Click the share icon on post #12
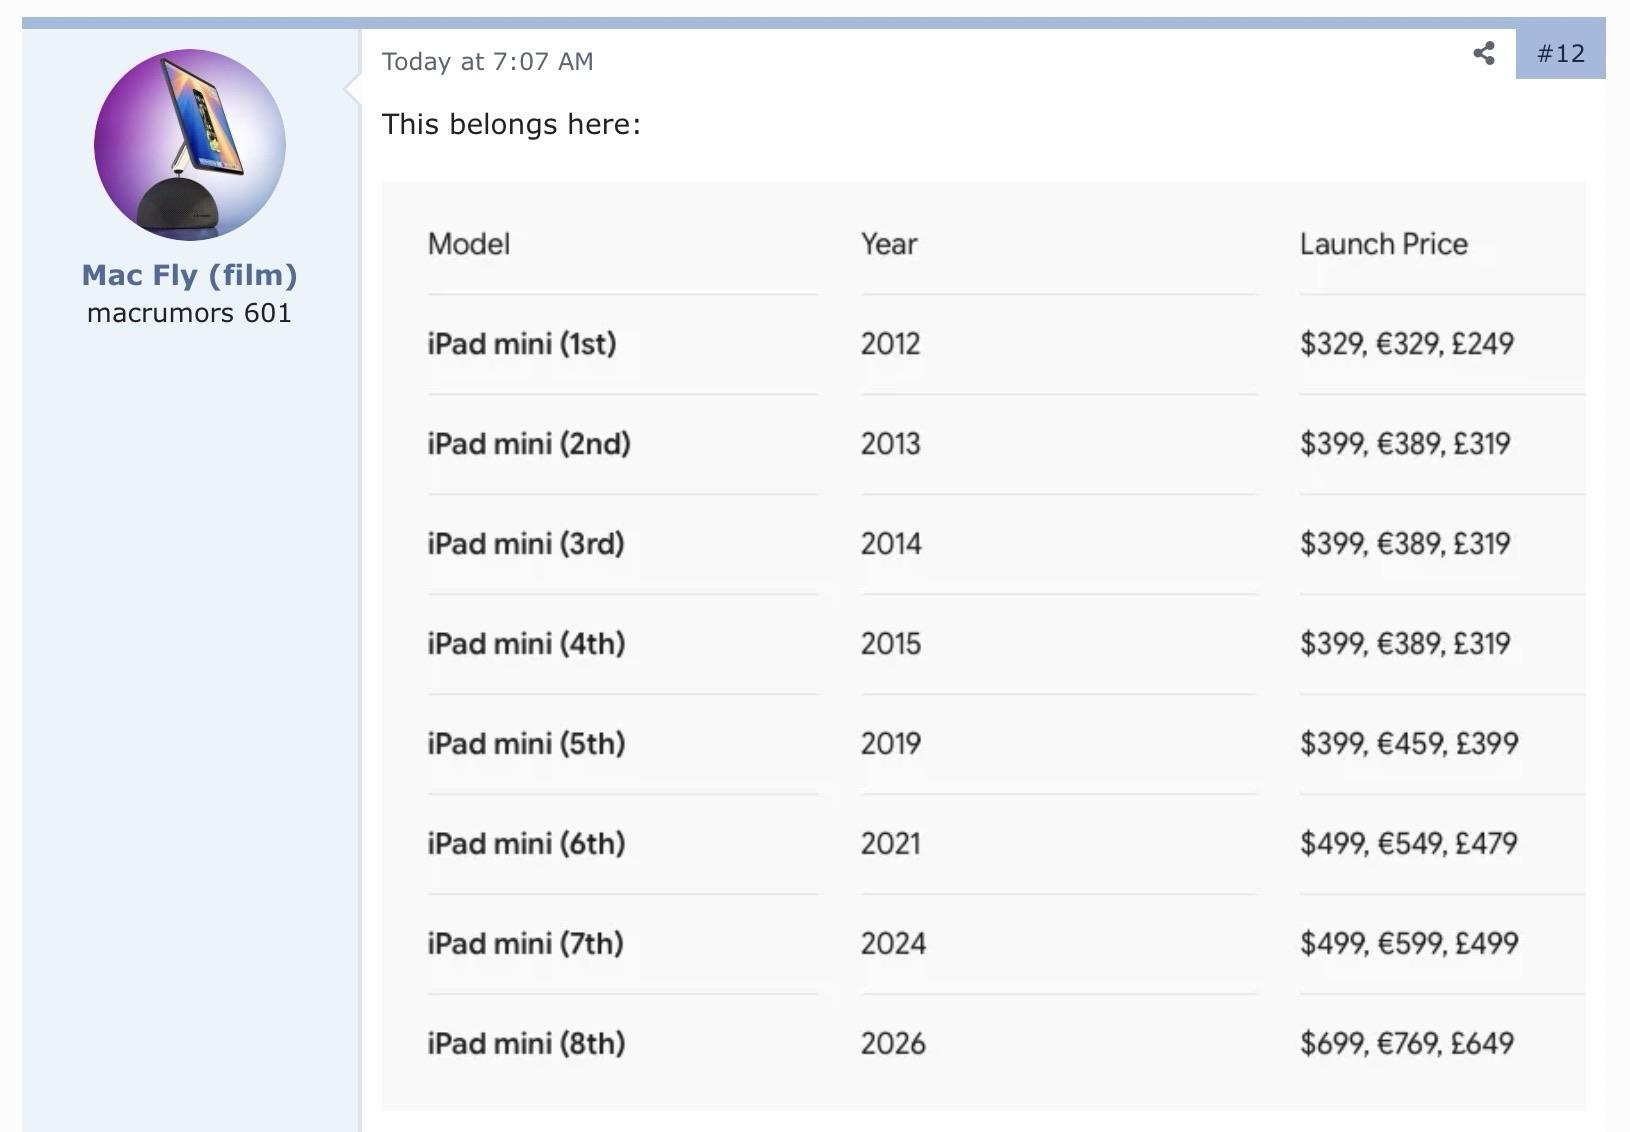 pos(1484,53)
